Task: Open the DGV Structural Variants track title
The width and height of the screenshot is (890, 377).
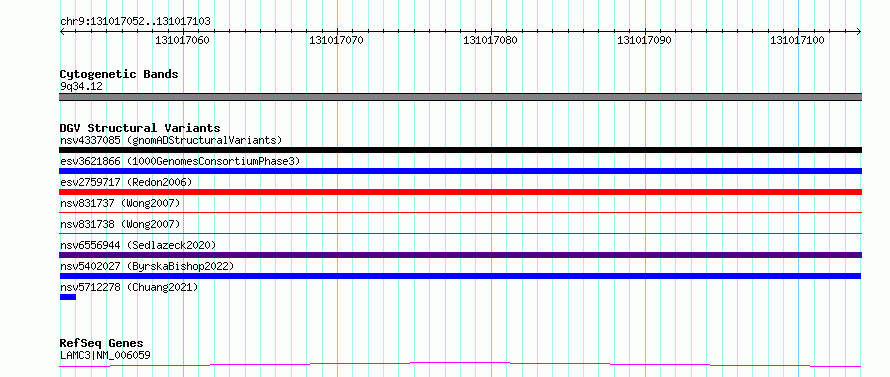Action: click(140, 128)
